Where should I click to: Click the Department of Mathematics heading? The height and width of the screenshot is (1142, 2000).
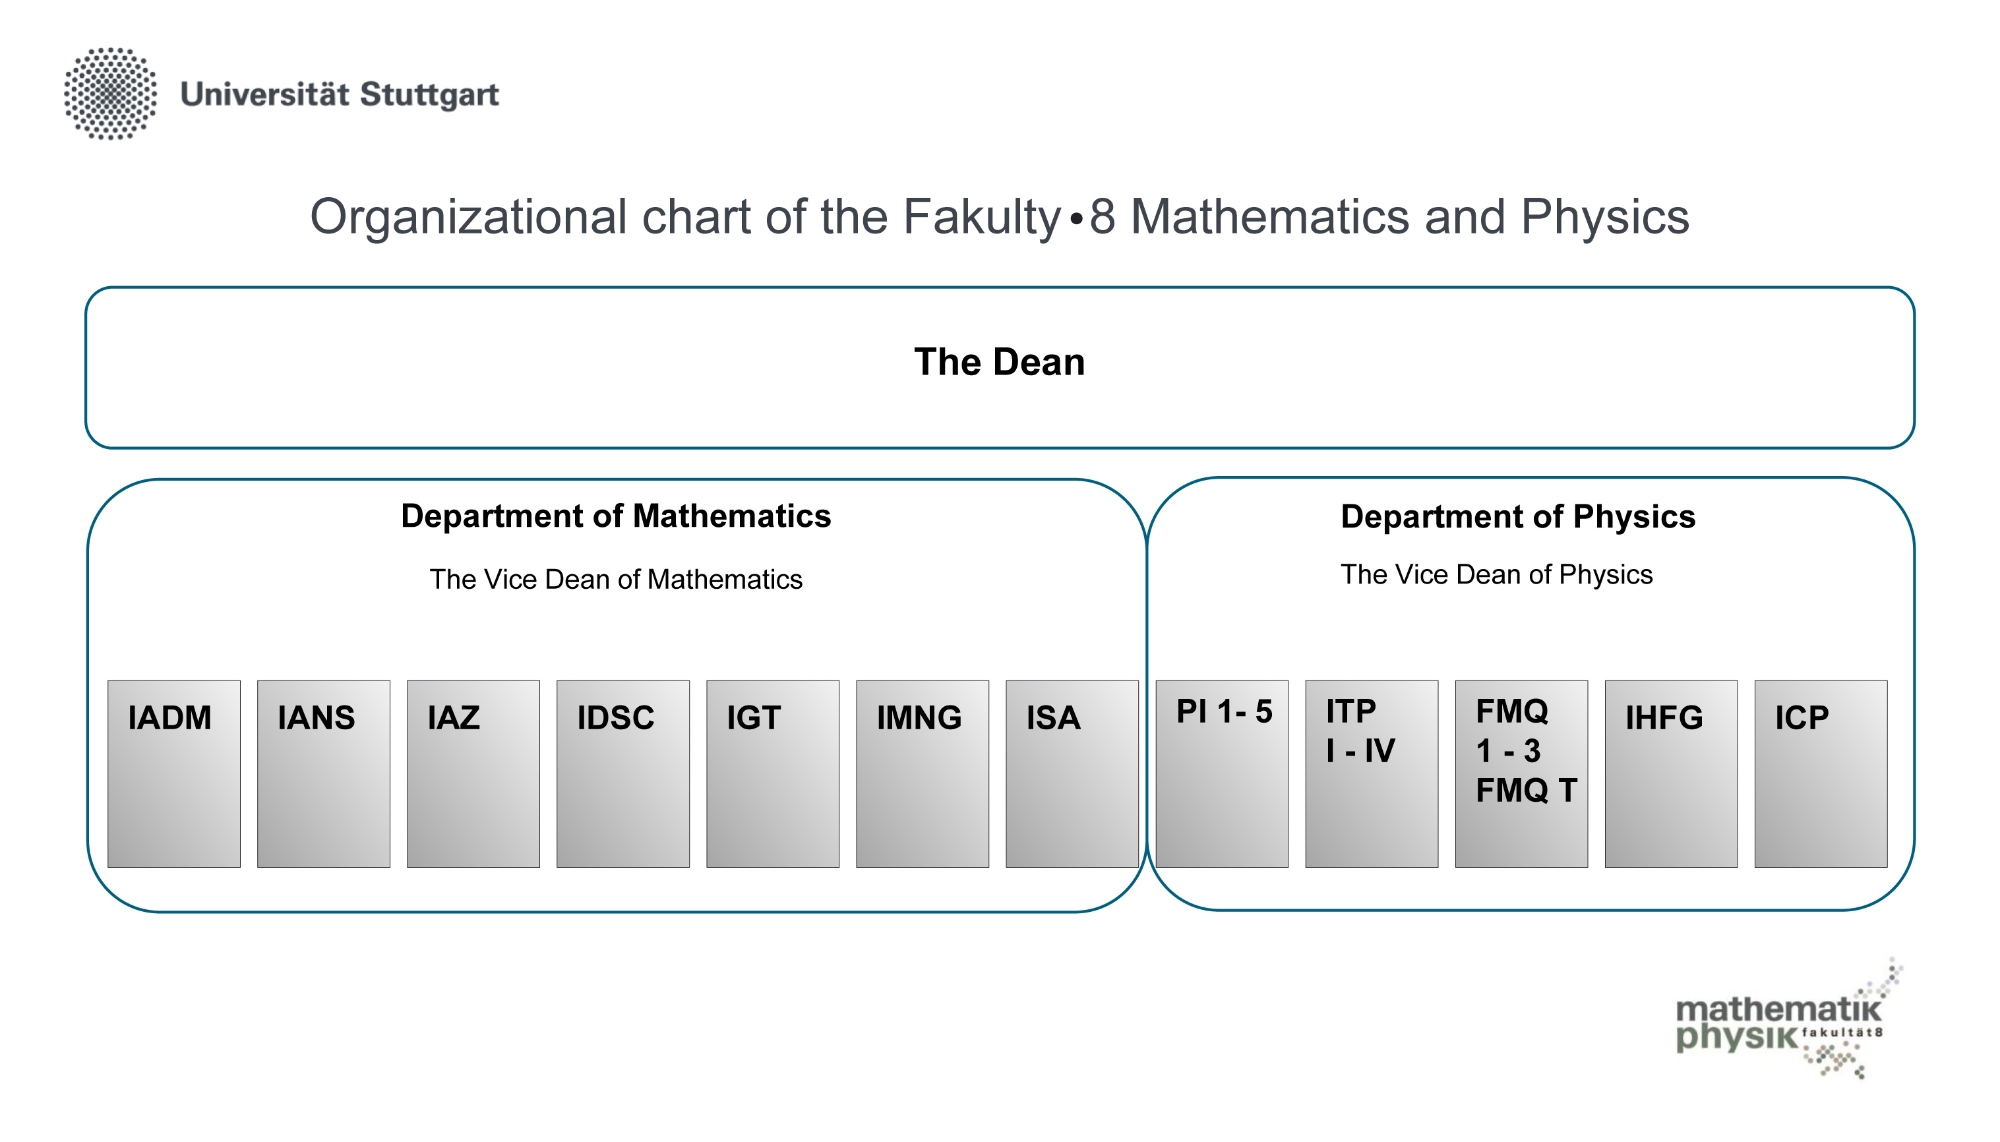point(616,516)
